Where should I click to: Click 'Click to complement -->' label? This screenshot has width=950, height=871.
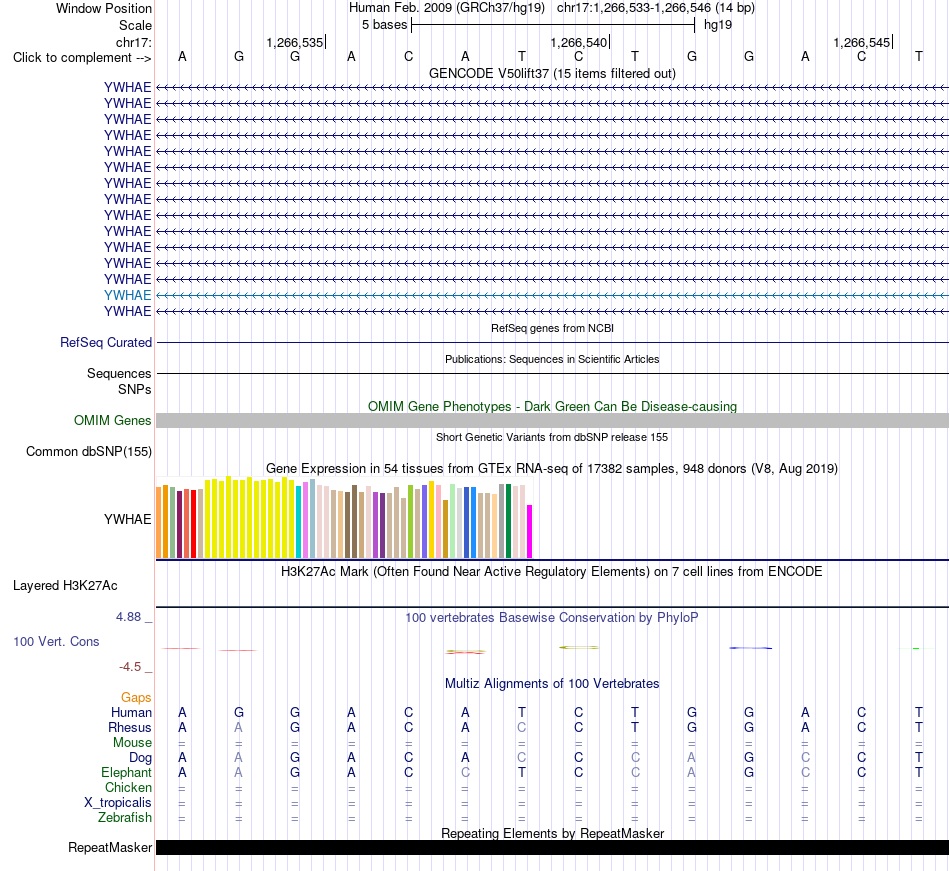pos(82,58)
